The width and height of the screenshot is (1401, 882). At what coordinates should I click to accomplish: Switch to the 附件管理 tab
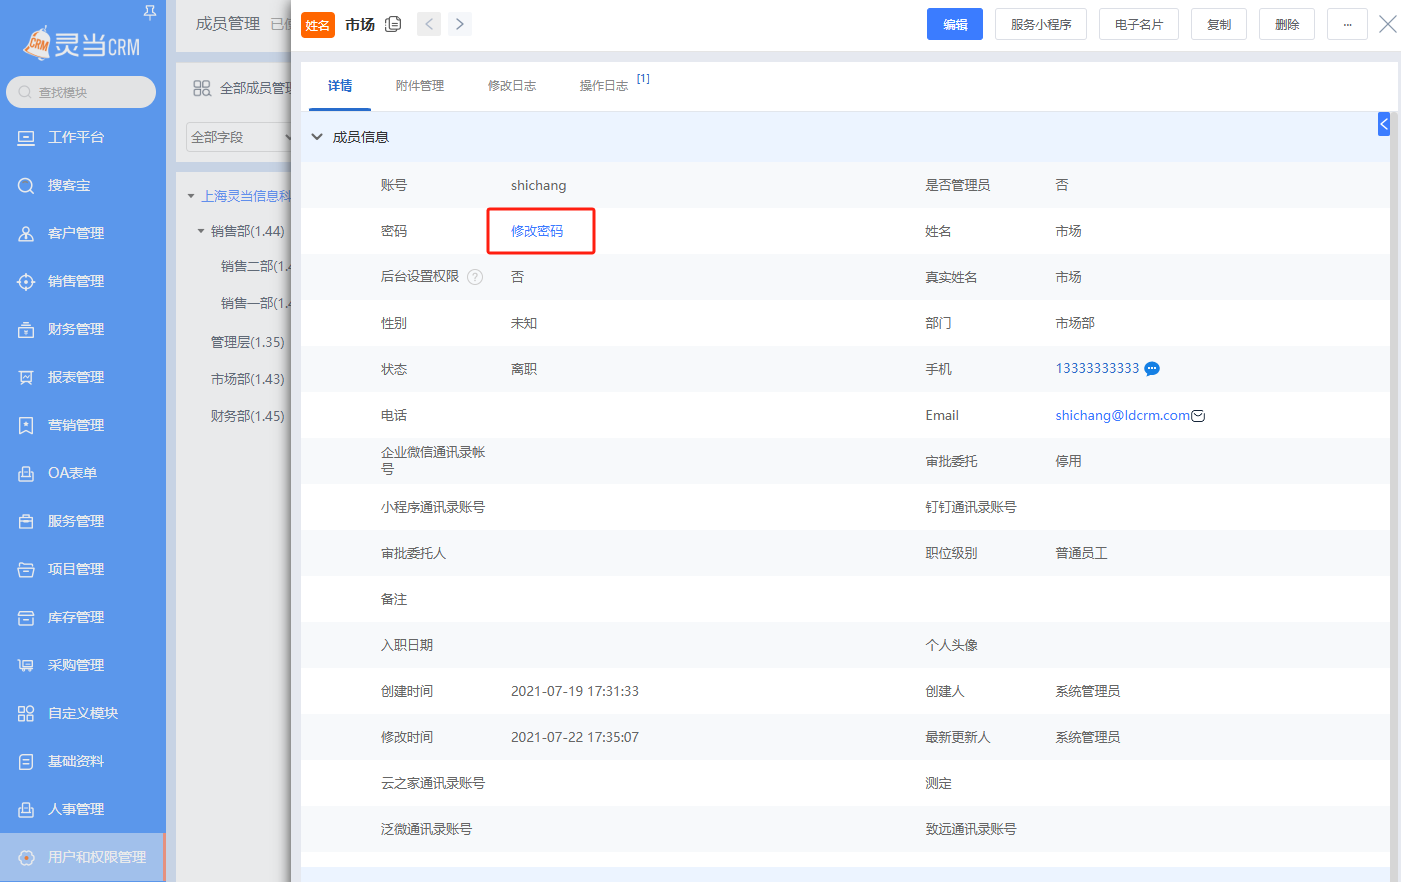tap(419, 86)
